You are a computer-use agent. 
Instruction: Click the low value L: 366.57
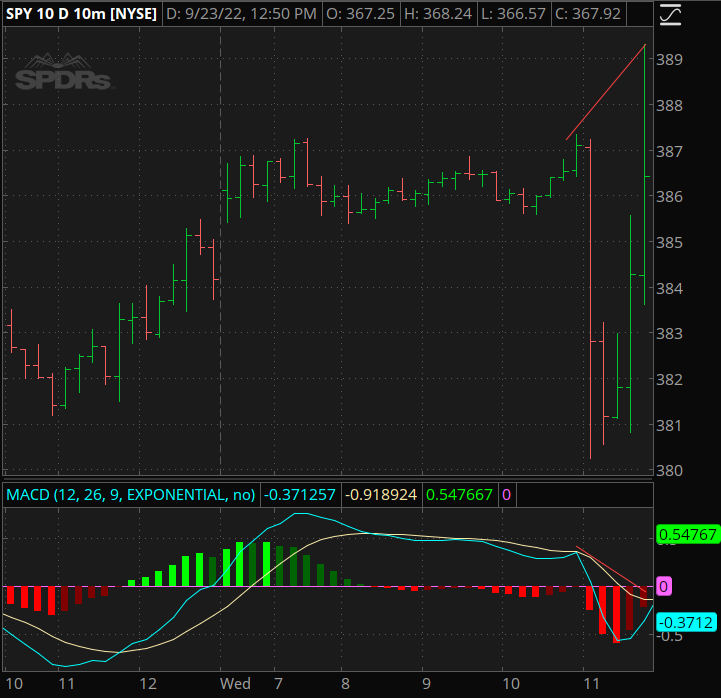pyautogui.click(x=514, y=14)
